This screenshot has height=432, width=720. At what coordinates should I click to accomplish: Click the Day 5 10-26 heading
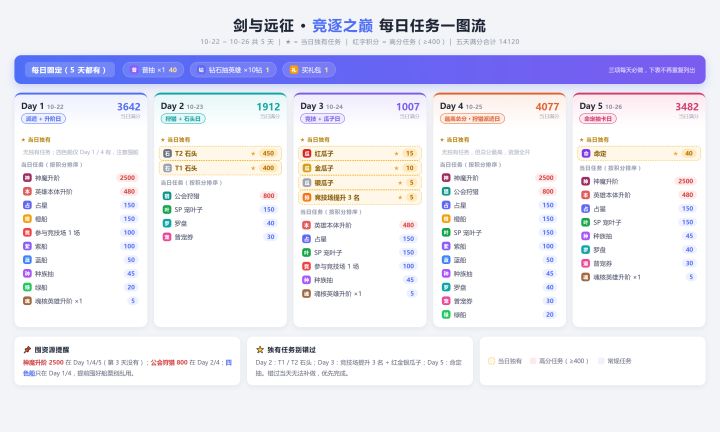(601, 106)
